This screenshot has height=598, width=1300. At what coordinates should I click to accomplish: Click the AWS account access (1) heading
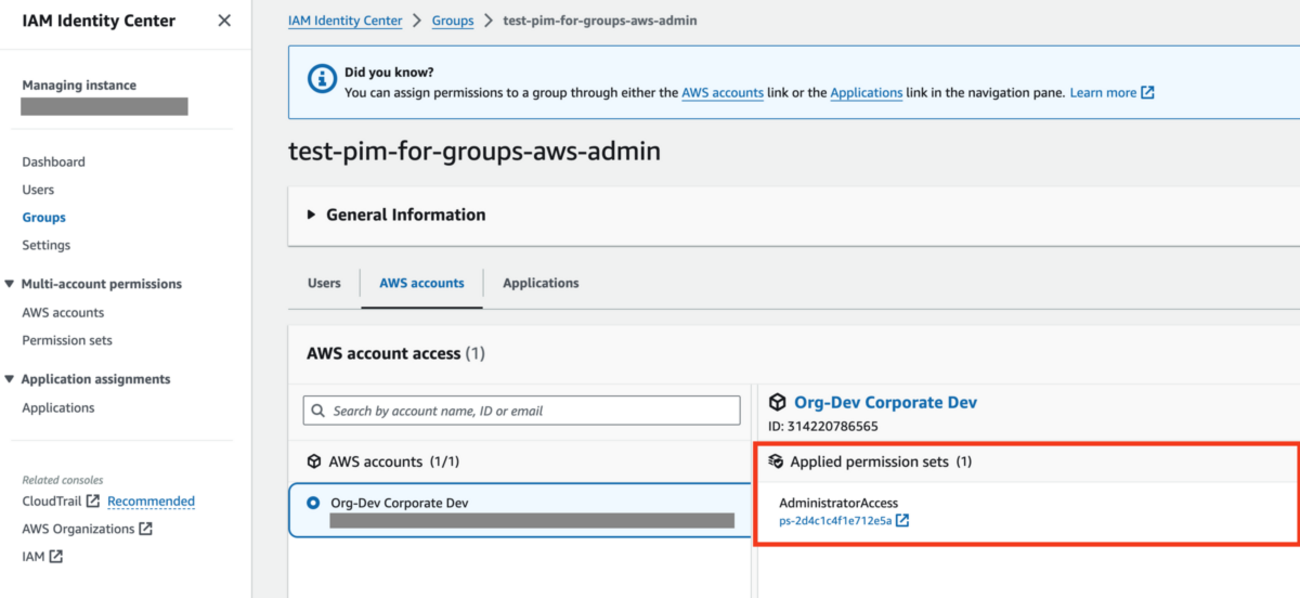coord(396,354)
